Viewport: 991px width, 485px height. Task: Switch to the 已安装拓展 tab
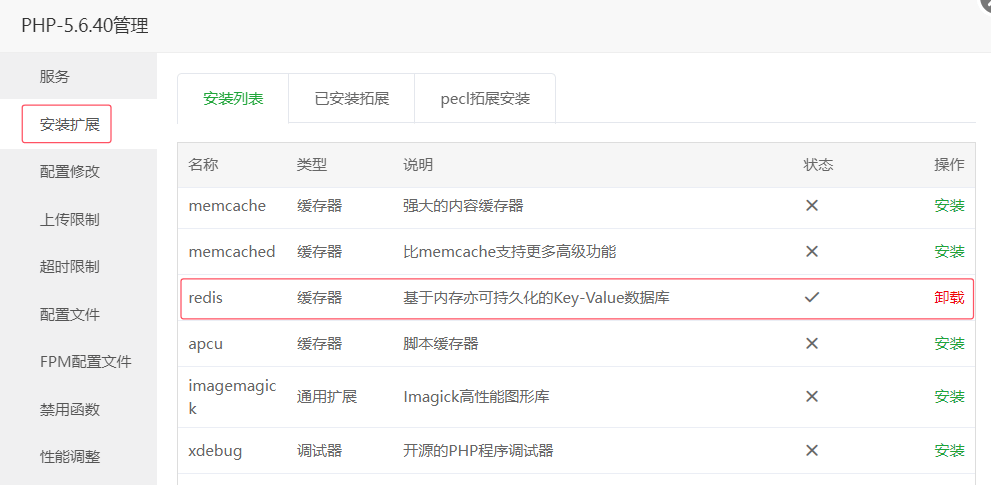coord(351,98)
